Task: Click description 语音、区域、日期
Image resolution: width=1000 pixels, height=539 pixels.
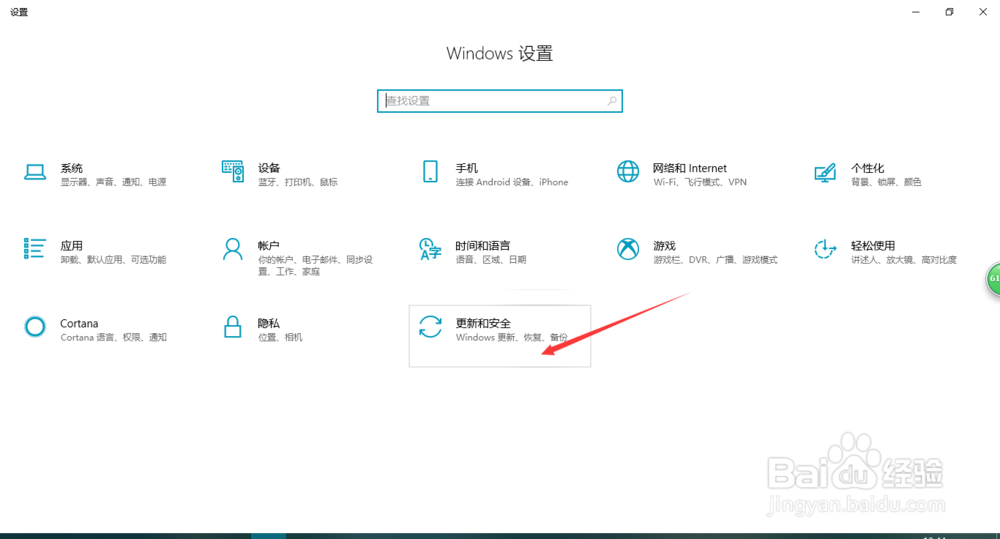Action: tap(491, 260)
